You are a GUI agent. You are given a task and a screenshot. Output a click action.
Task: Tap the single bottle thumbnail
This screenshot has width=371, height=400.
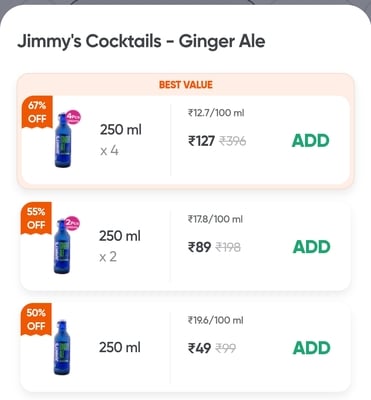(x=62, y=347)
